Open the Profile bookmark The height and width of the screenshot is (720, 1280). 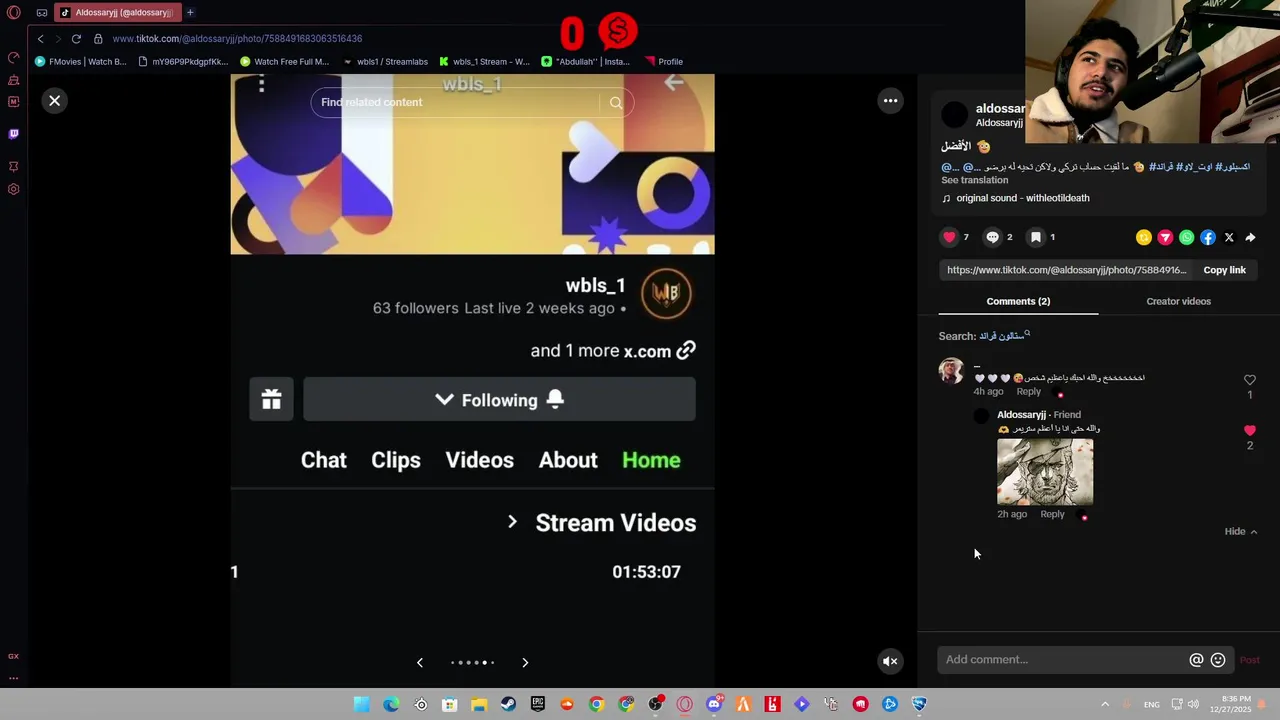click(663, 61)
